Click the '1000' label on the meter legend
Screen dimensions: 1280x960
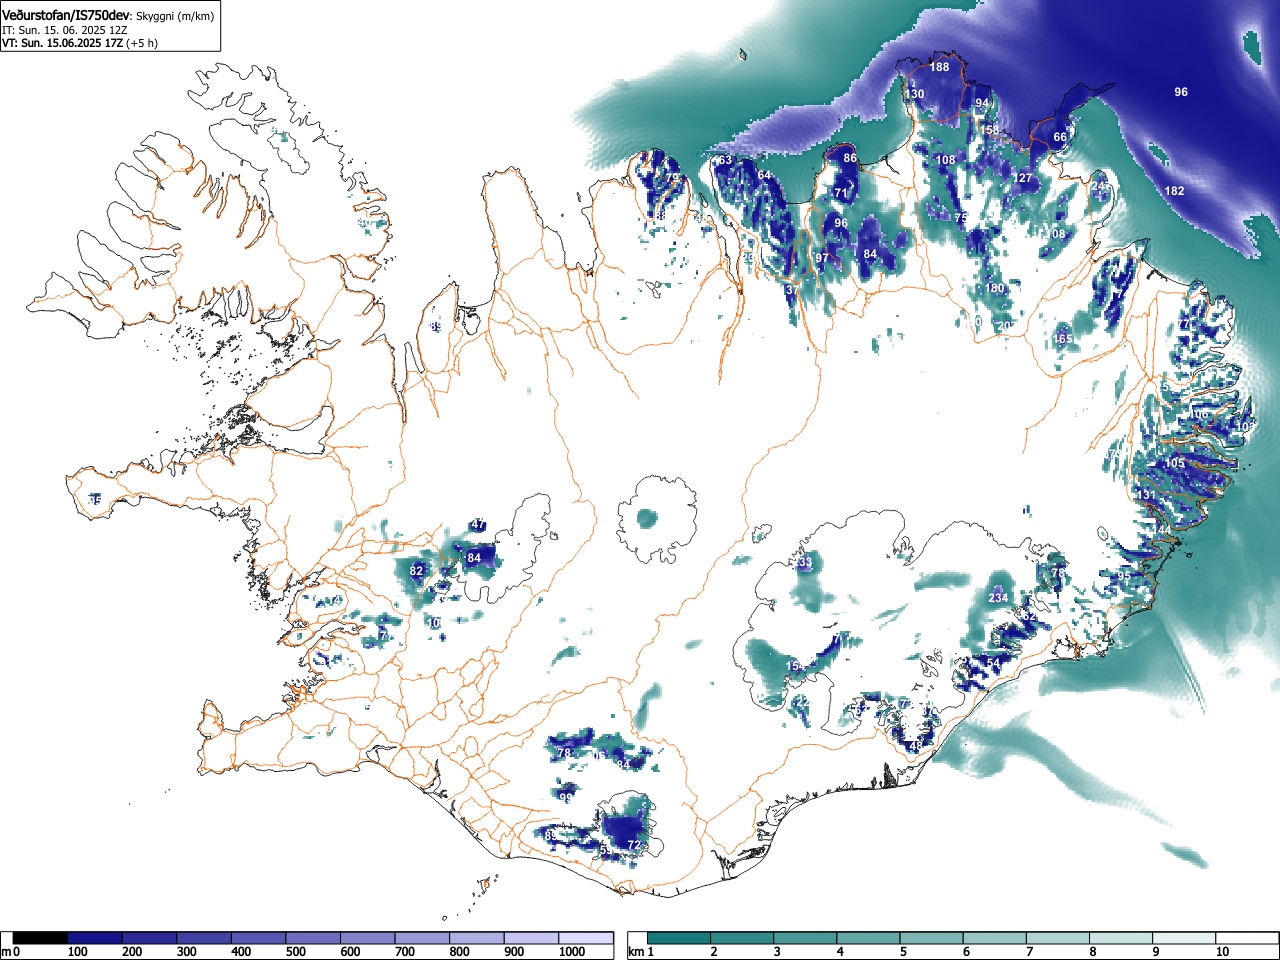click(572, 952)
